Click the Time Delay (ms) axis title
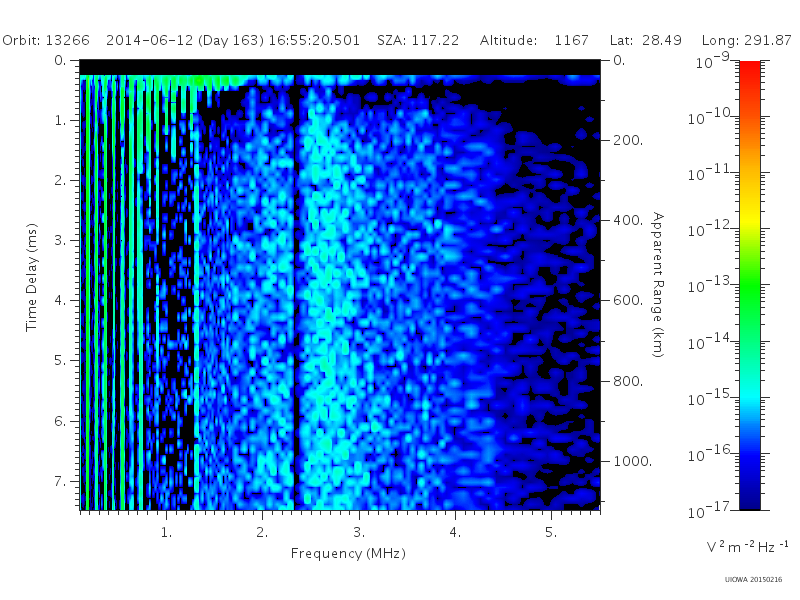Image resolution: width=800 pixels, height=600 pixels. [32, 277]
